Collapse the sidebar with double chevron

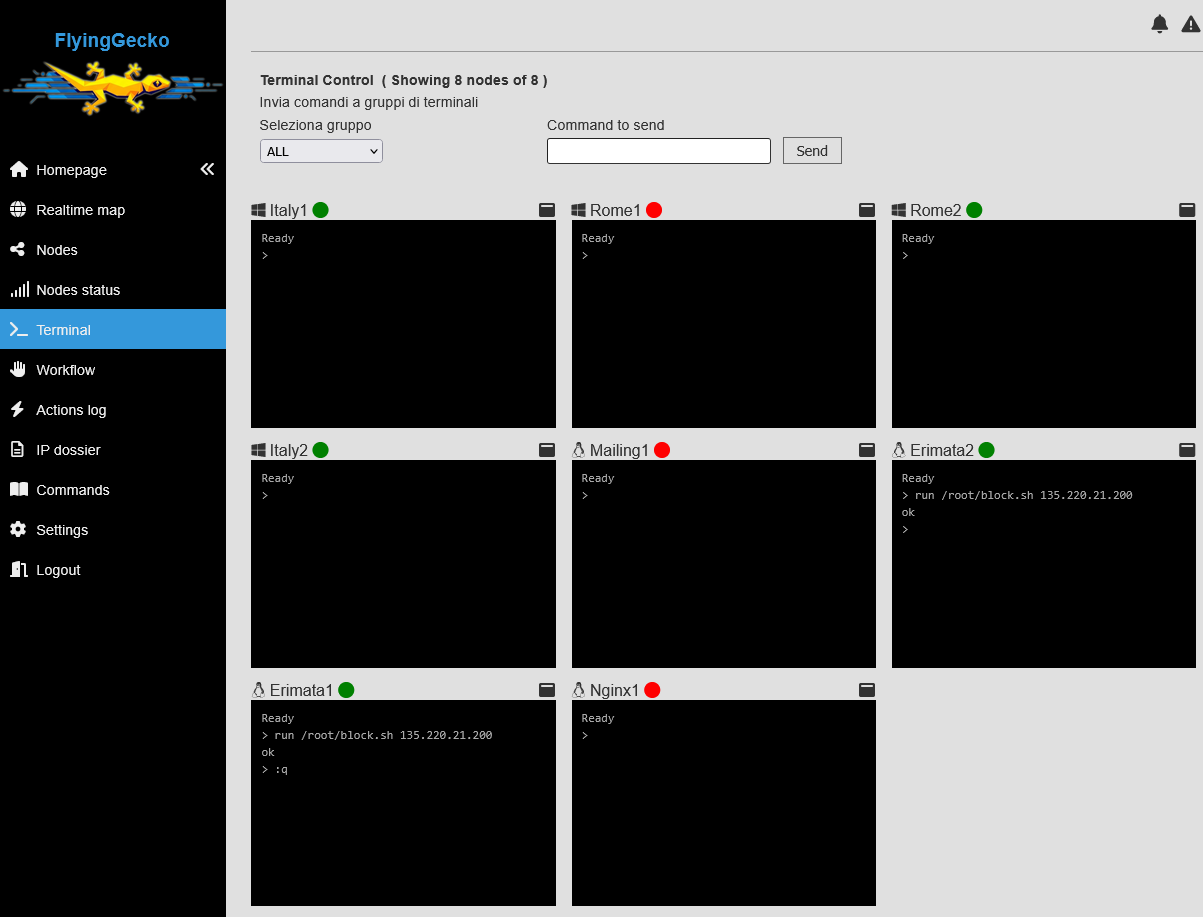point(207,169)
